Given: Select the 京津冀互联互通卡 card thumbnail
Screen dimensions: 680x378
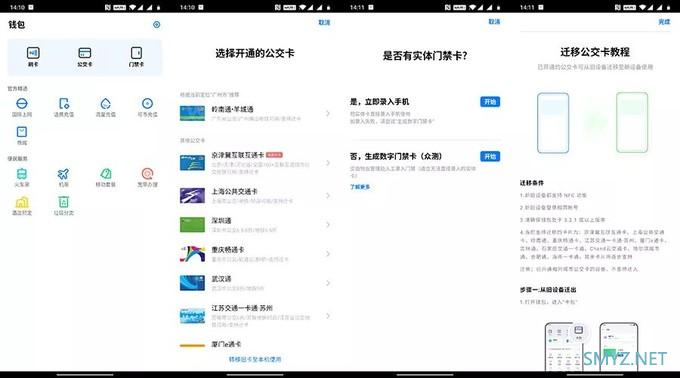Looking at the screenshot, I should (x=192, y=163).
